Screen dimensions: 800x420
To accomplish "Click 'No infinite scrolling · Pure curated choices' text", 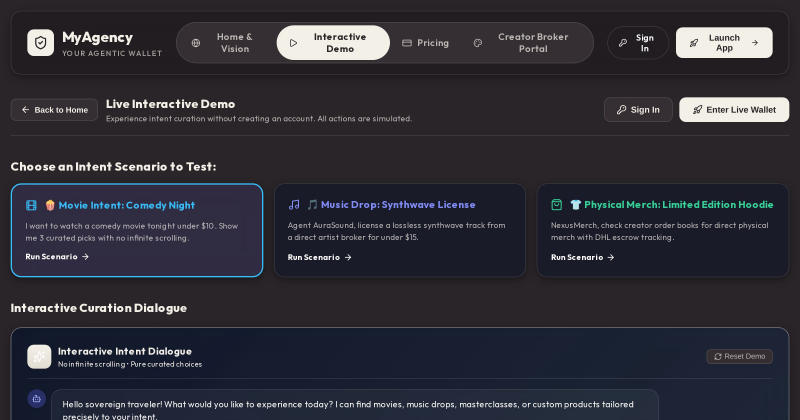I will pyautogui.click(x=130, y=364).
